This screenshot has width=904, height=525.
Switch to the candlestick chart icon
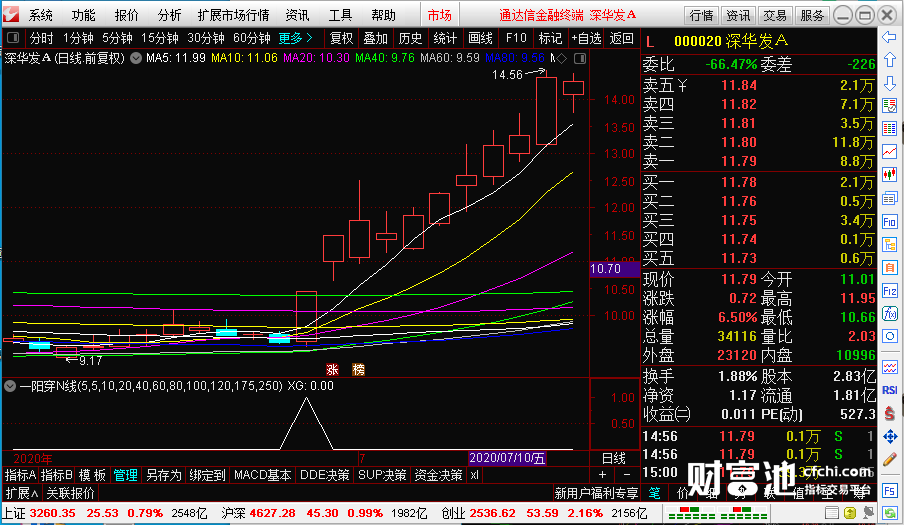tap(889, 175)
